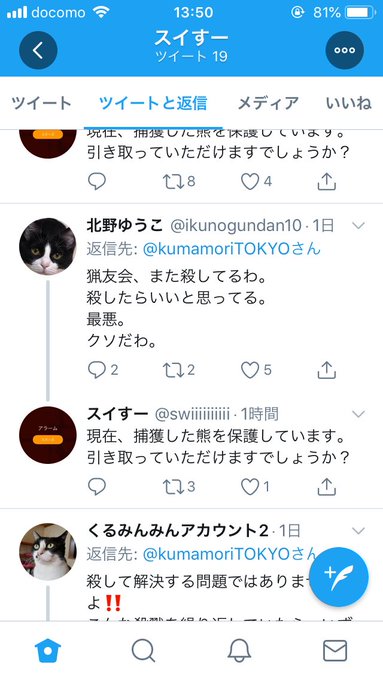Open the @kumamoriTOKYO link under 北野ゆうこ

coord(232,249)
